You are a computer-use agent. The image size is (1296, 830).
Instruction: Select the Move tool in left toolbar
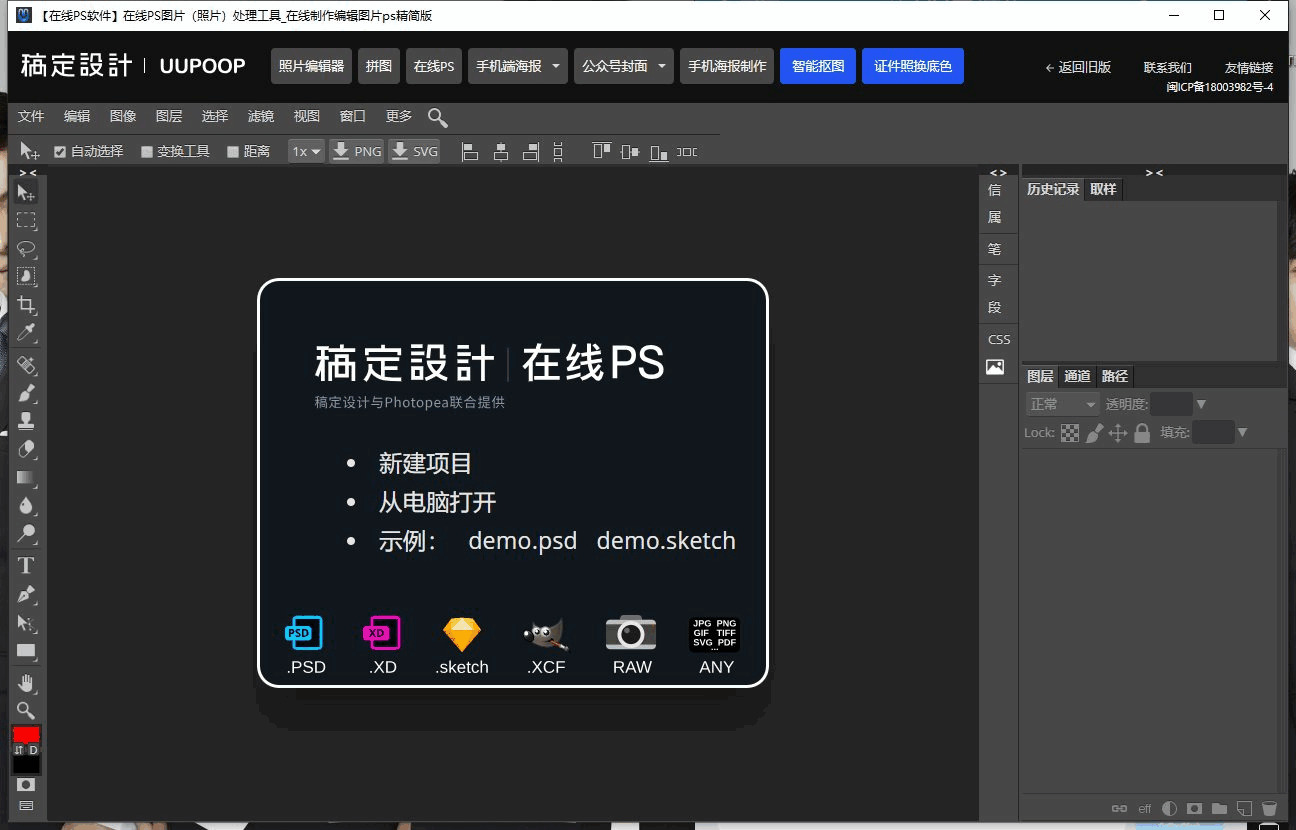point(26,192)
